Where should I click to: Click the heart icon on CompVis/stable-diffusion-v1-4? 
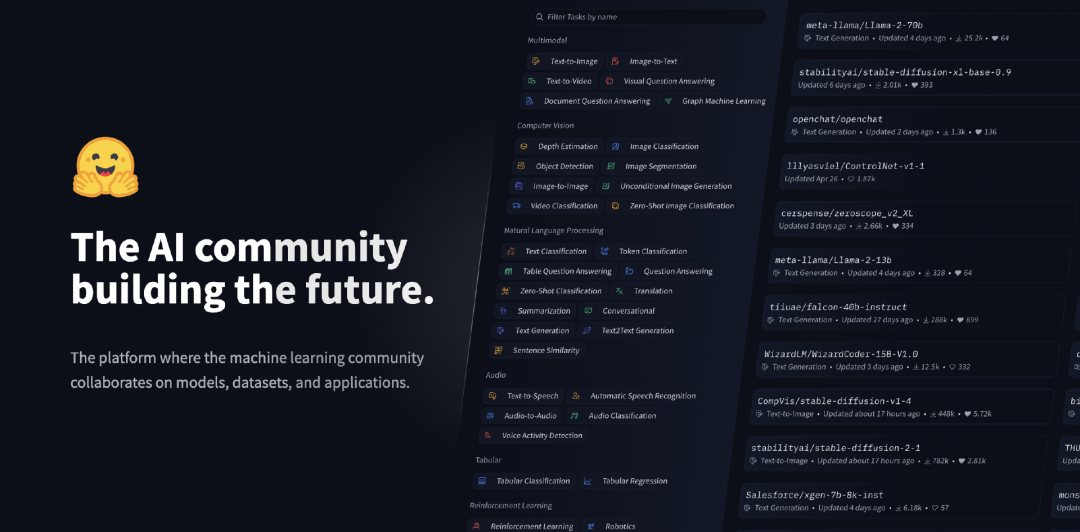pos(967,414)
